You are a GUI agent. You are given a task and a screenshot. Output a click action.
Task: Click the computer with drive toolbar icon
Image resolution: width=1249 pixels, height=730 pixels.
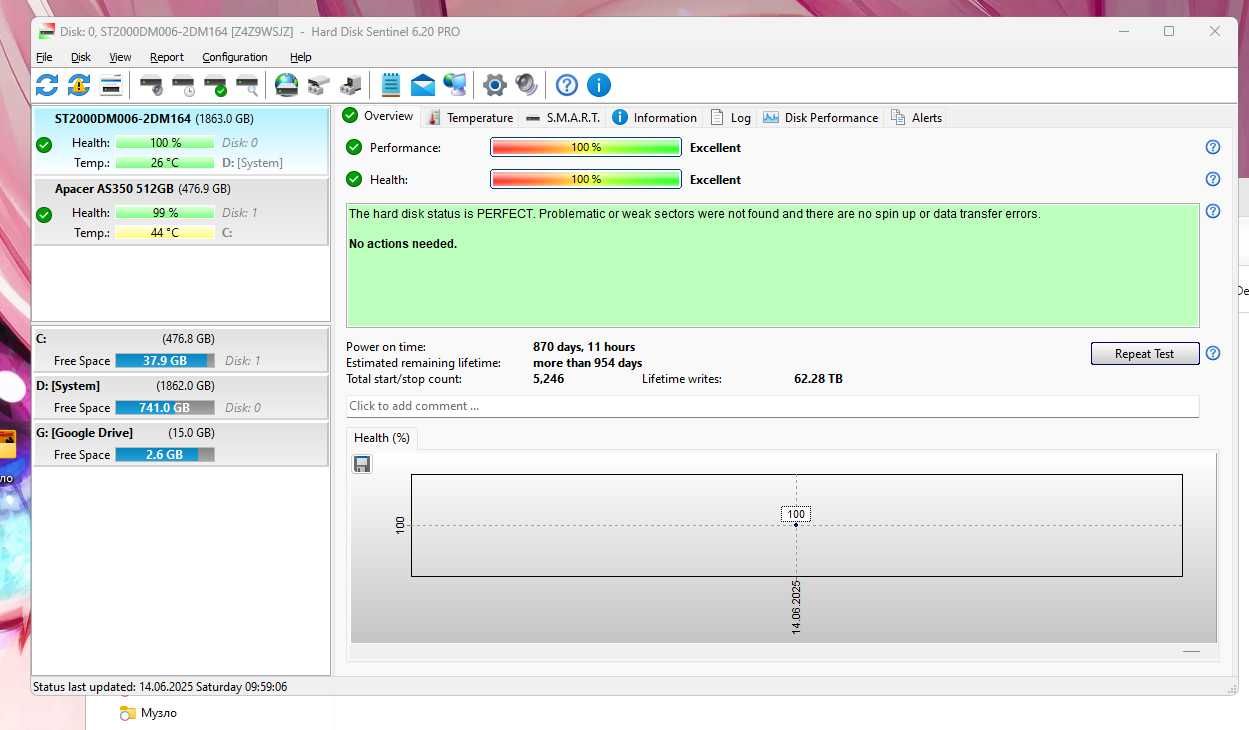[x=351, y=85]
